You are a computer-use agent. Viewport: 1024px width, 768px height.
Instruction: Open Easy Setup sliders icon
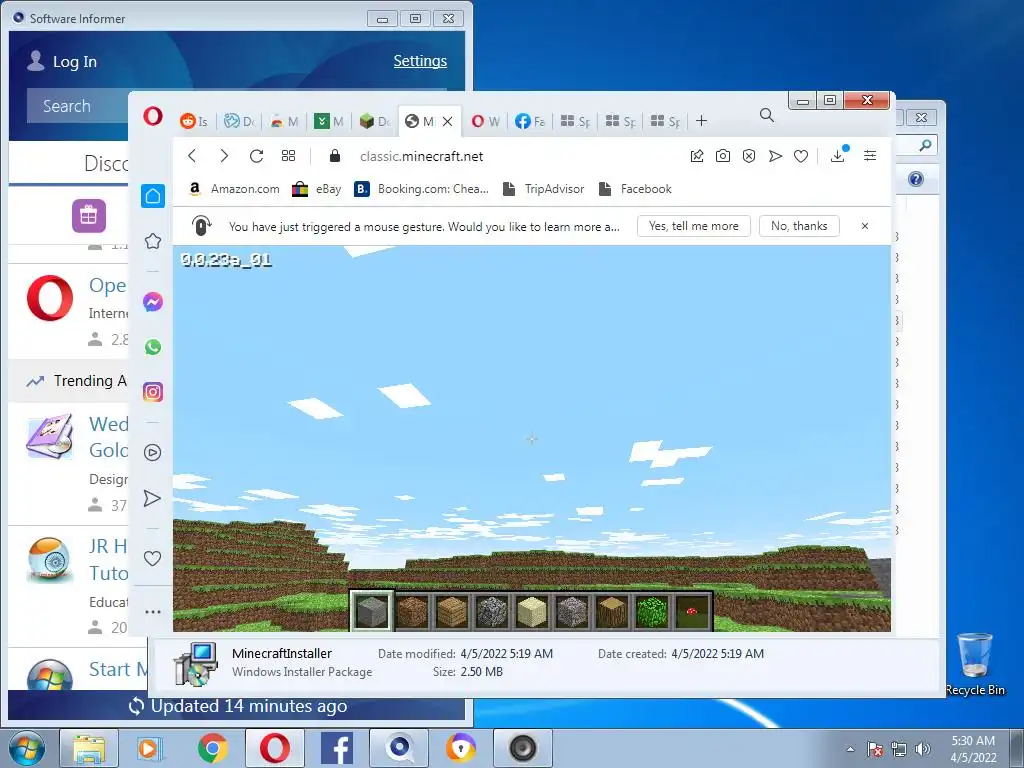click(x=870, y=155)
